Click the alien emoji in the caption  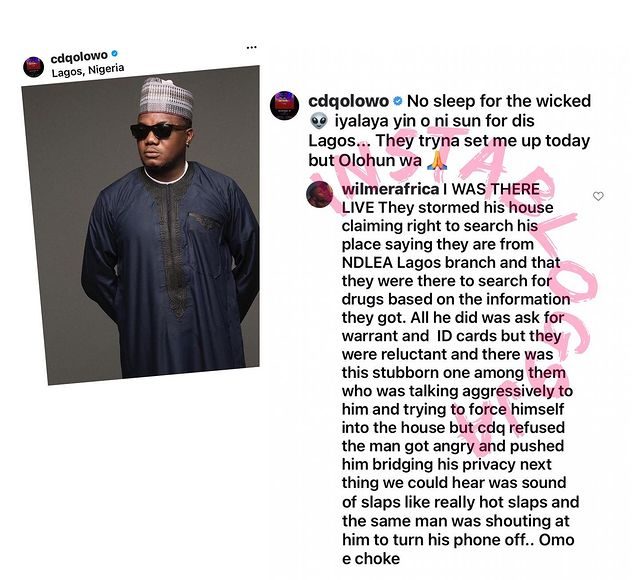(319, 121)
